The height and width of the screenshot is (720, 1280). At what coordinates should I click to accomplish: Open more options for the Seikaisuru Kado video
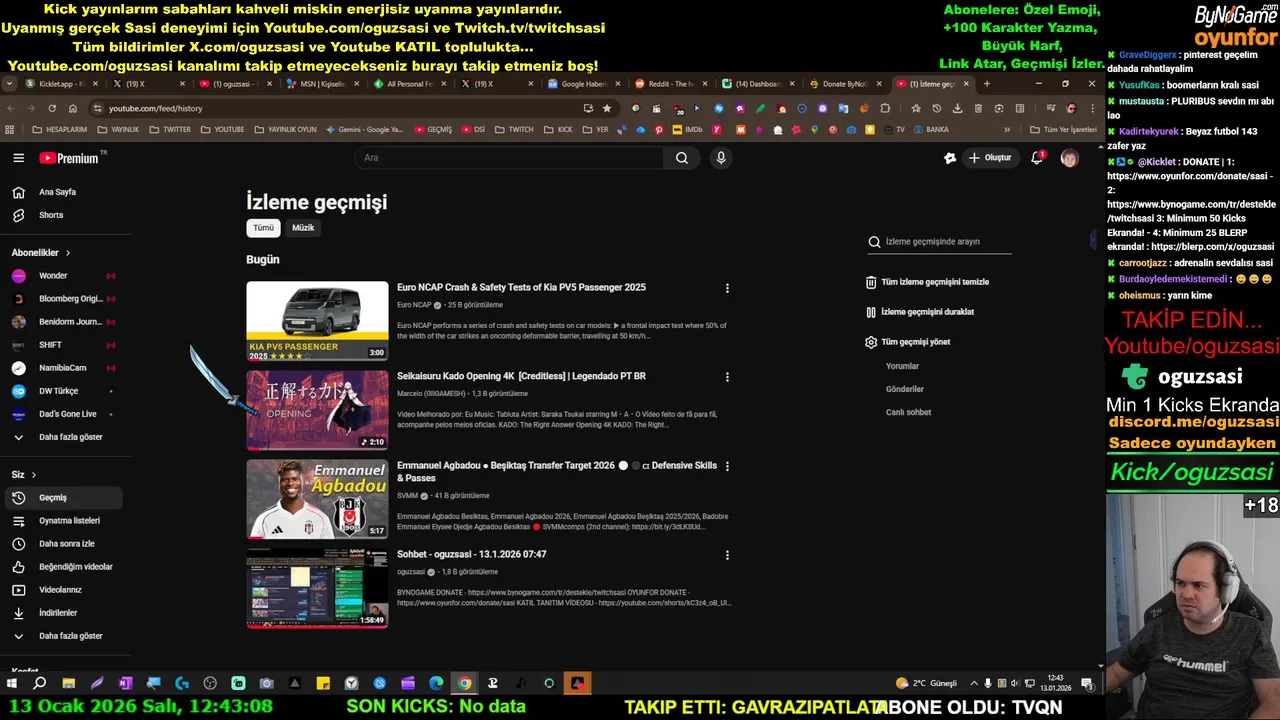point(727,377)
